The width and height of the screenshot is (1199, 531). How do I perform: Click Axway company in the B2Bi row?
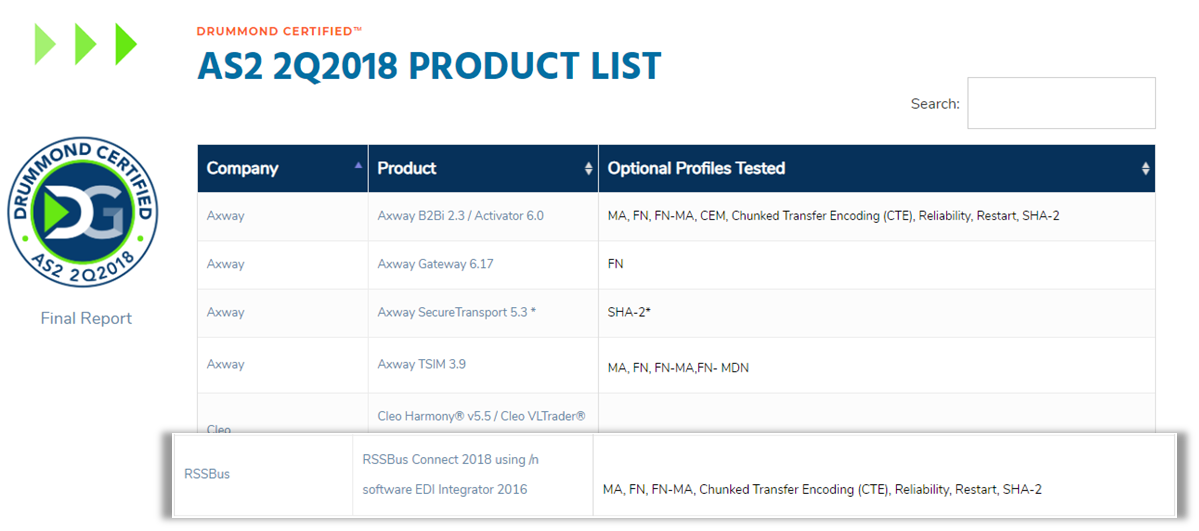226,216
